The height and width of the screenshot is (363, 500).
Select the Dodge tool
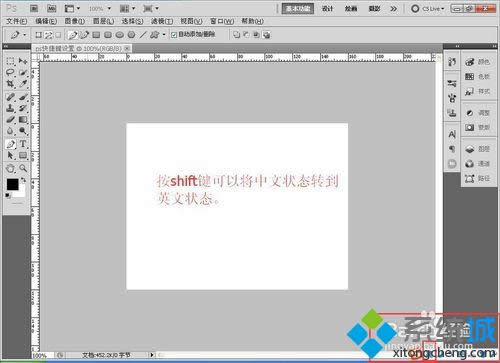point(23,131)
